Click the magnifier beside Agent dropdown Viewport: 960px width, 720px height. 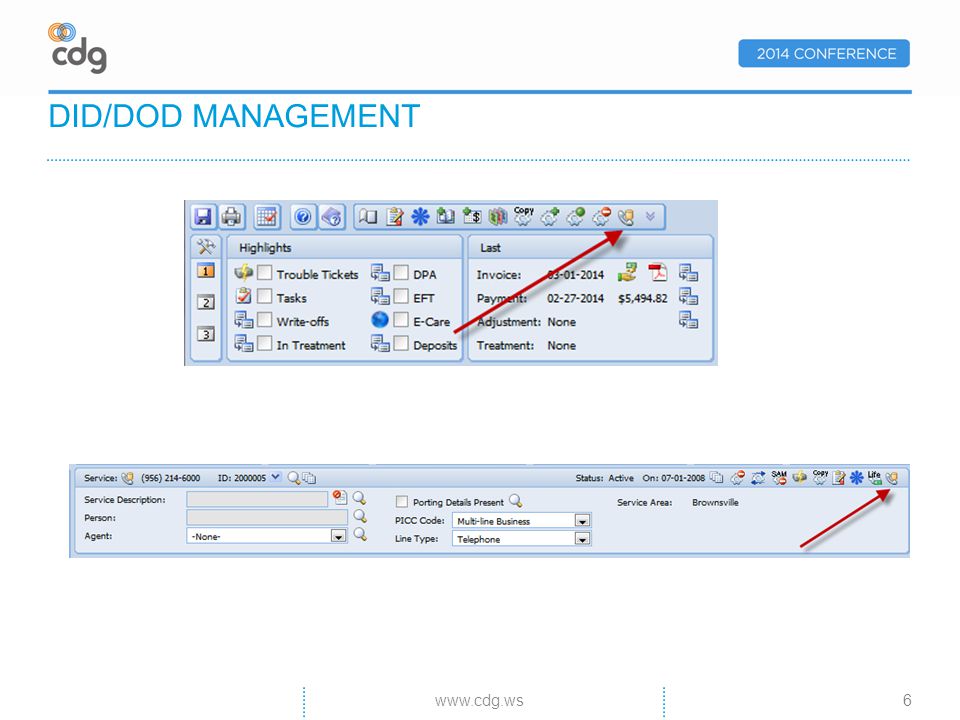click(x=360, y=534)
